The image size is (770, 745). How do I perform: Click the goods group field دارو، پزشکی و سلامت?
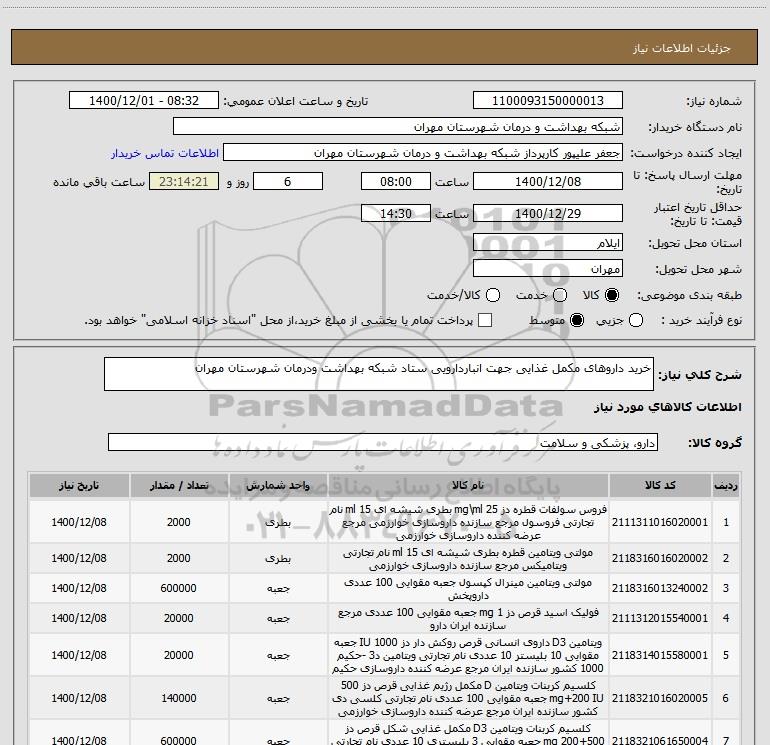383,442
